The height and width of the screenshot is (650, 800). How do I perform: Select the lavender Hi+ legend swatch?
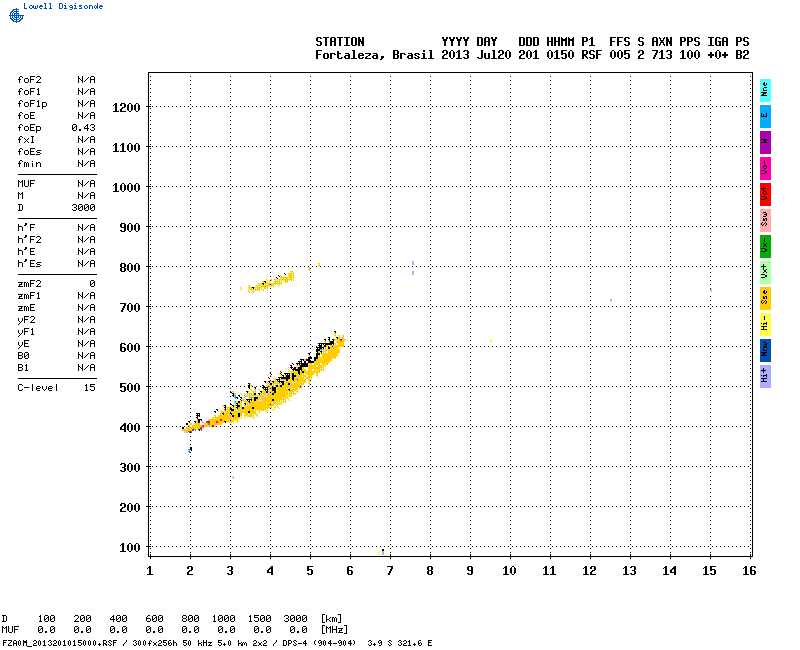pyautogui.click(x=765, y=377)
